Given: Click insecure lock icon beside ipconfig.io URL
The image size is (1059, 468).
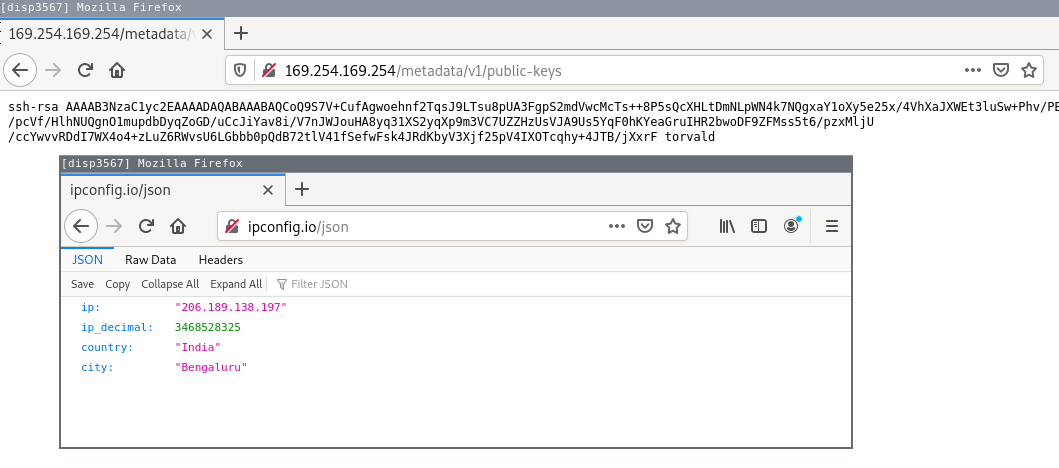Looking at the screenshot, I should [232, 227].
